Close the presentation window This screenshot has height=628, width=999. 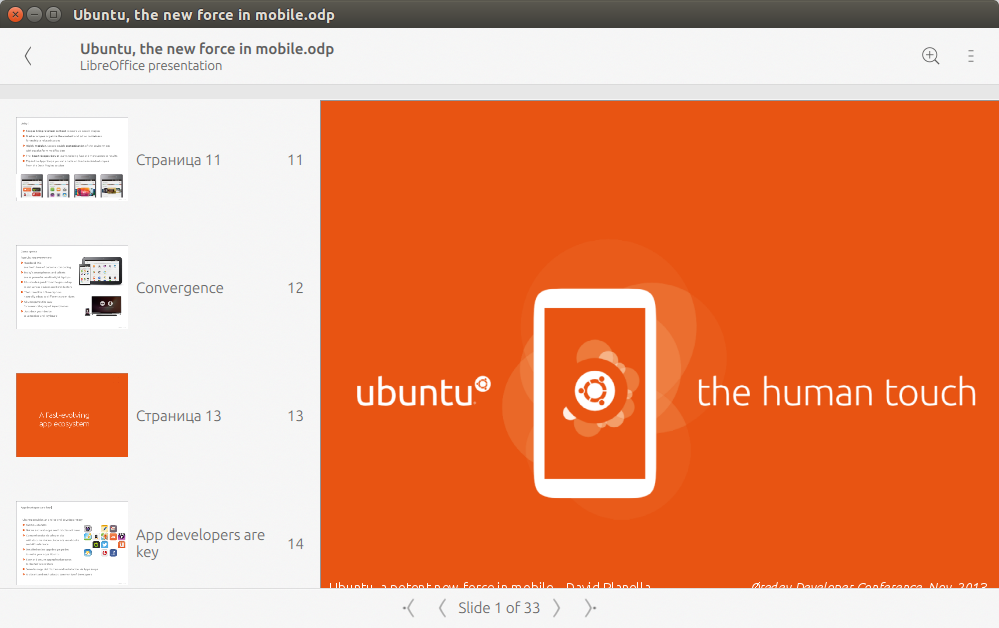[x=15, y=15]
